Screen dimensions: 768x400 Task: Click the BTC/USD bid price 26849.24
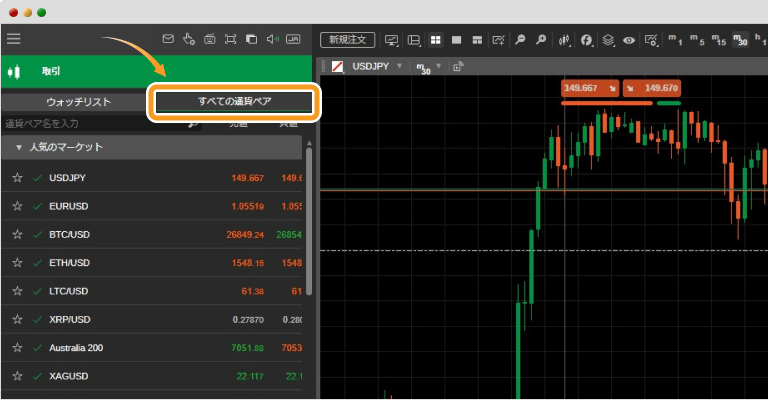point(245,235)
